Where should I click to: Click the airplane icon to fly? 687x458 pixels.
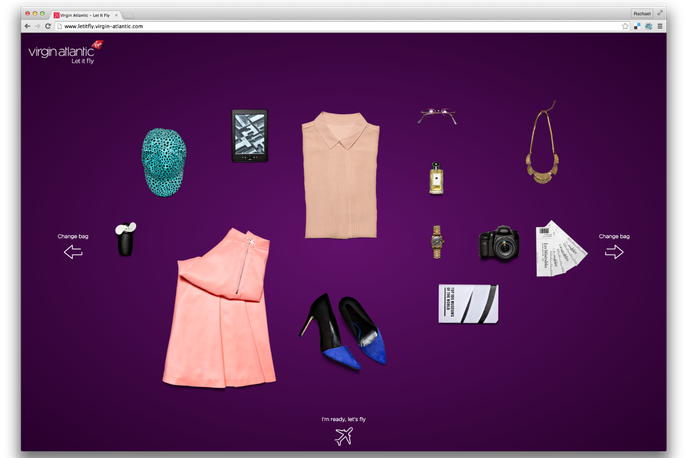(x=344, y=436)
